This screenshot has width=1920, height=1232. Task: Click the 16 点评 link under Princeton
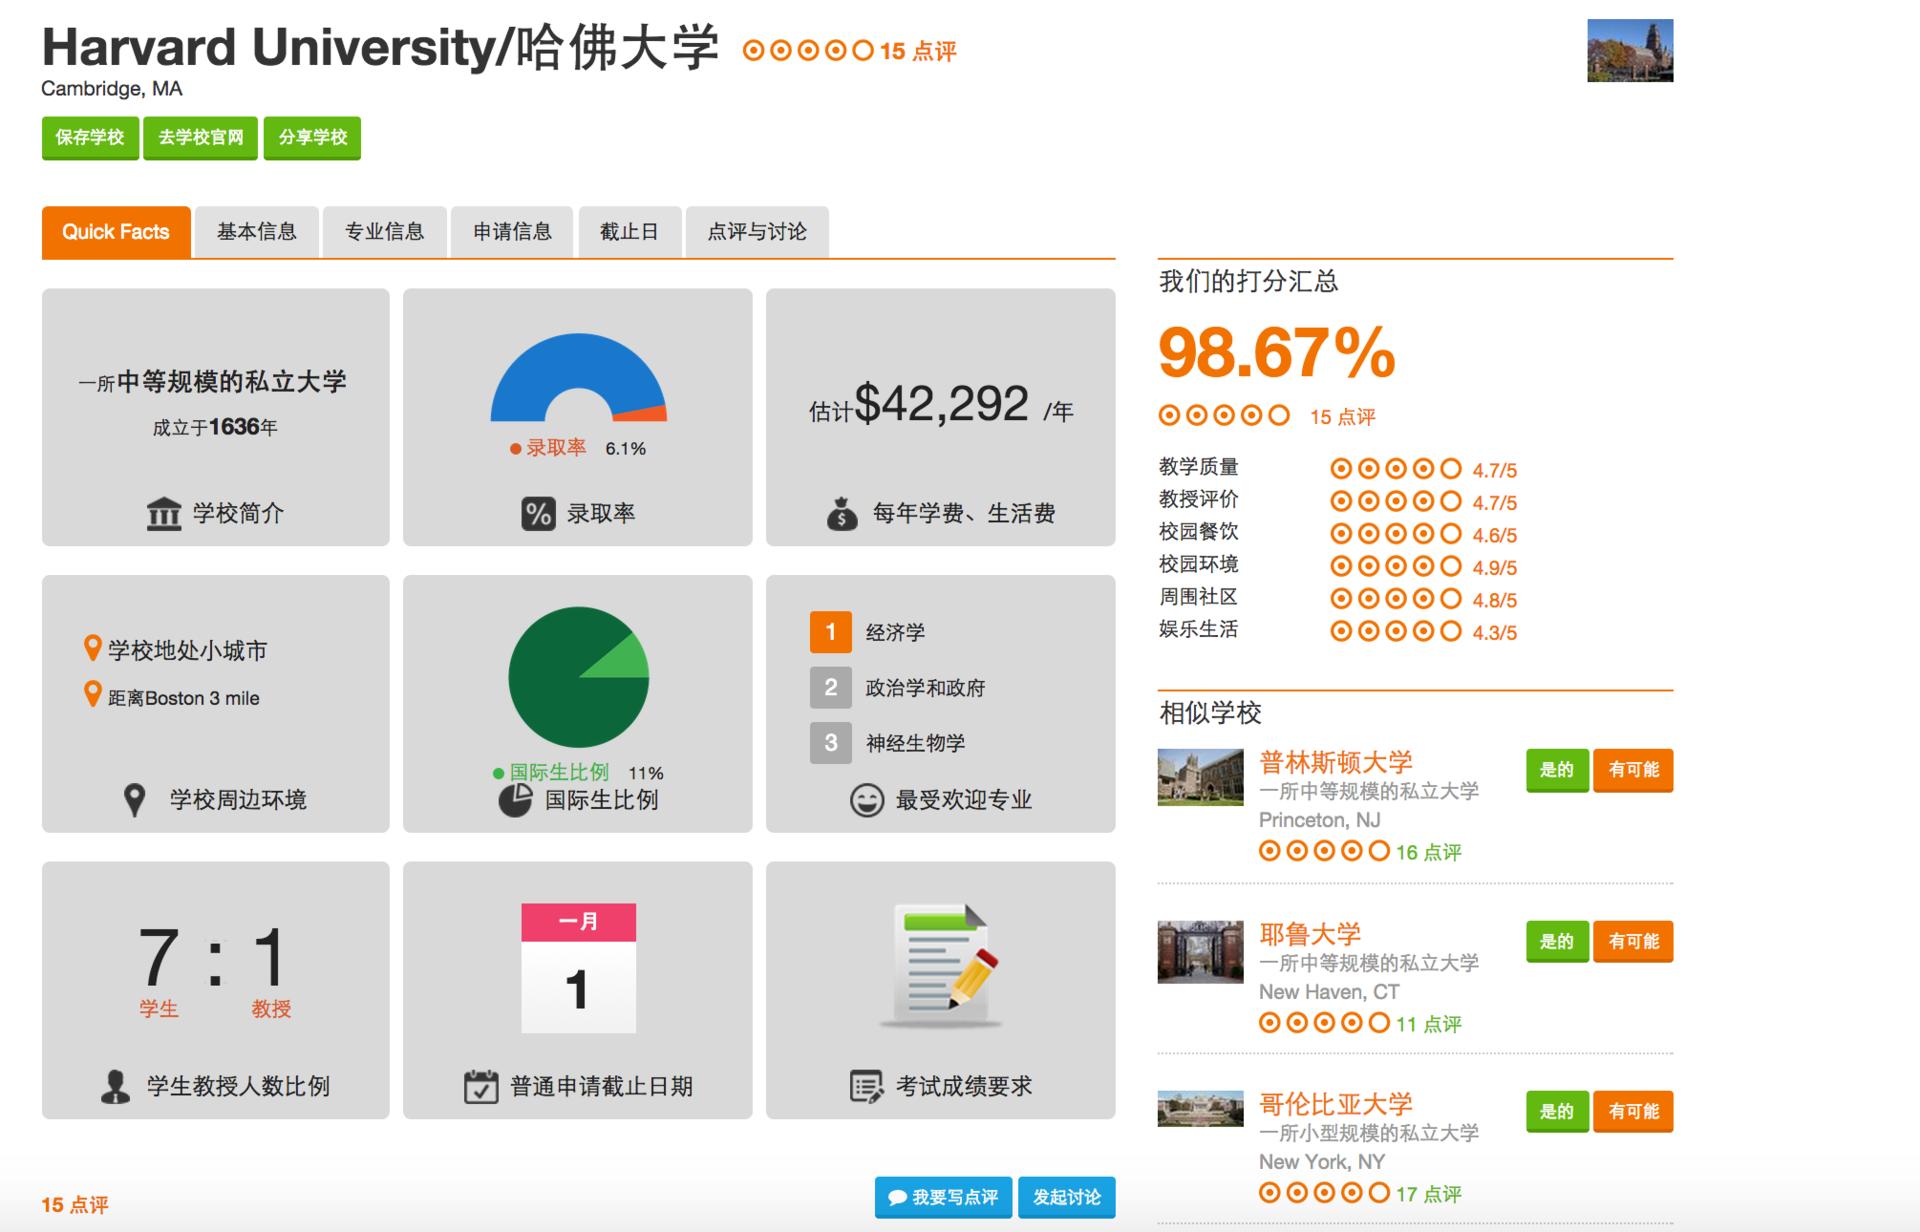point(1429,852)
